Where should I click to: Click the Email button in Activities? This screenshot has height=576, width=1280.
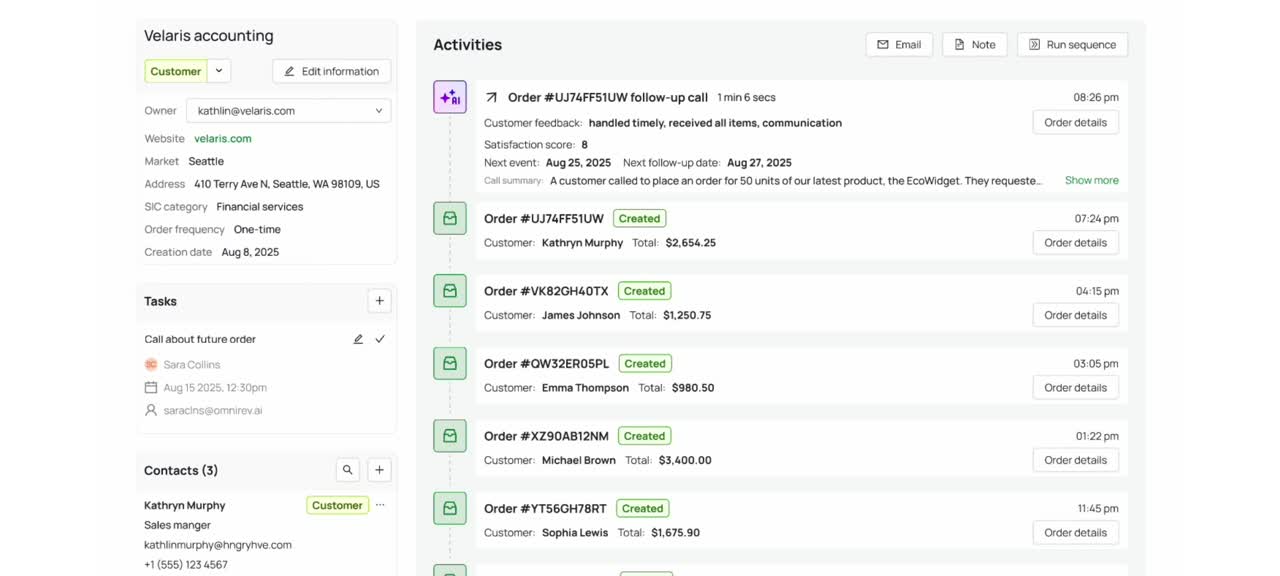pos(899,44)
